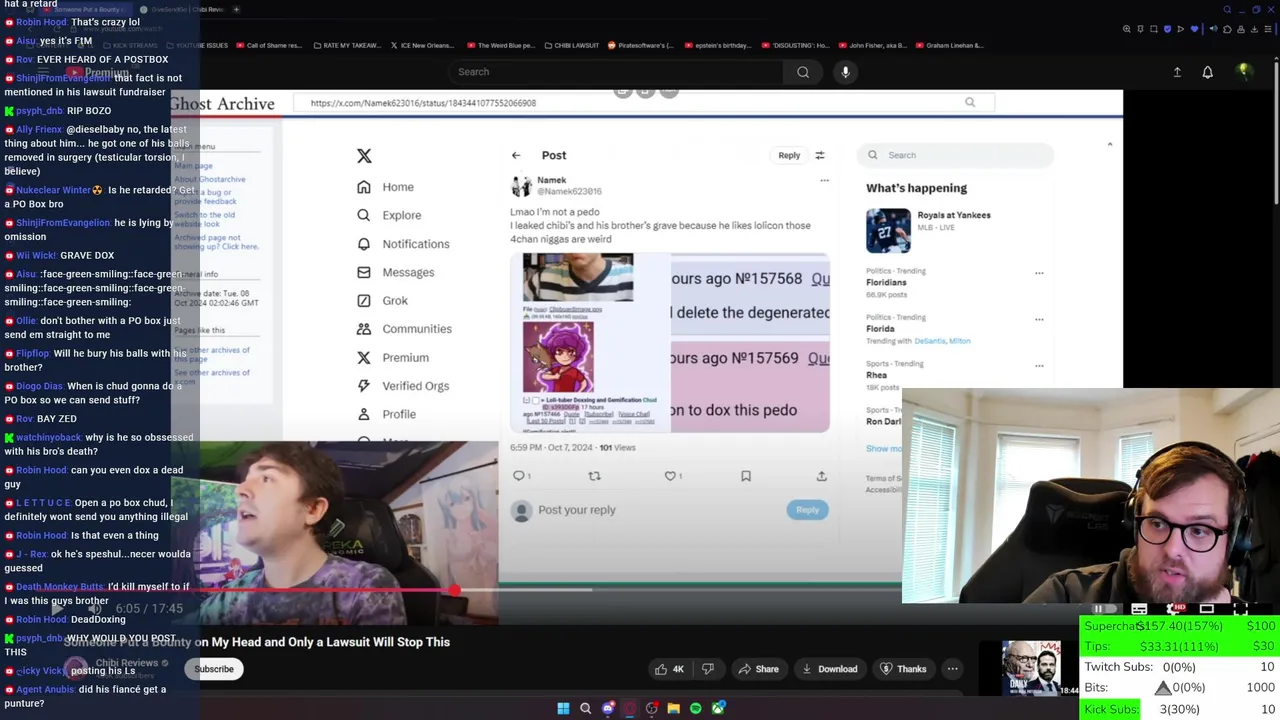Click the X logo in archived page
This screenshot has width=1280, height=720.
pyautogui.click(x=364, y=155)
